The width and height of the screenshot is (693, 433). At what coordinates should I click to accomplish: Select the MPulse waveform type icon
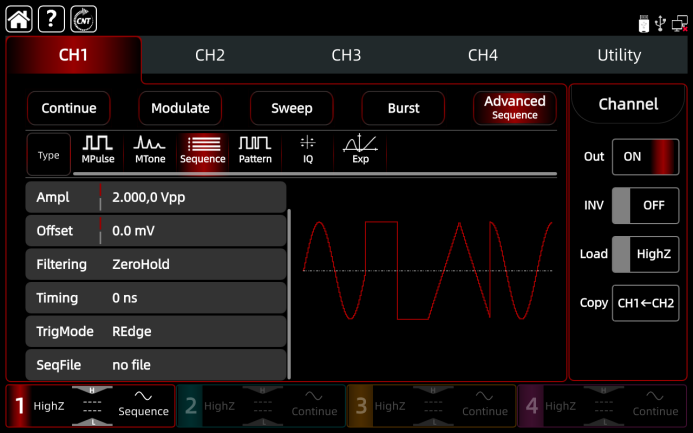coord(97,150)
